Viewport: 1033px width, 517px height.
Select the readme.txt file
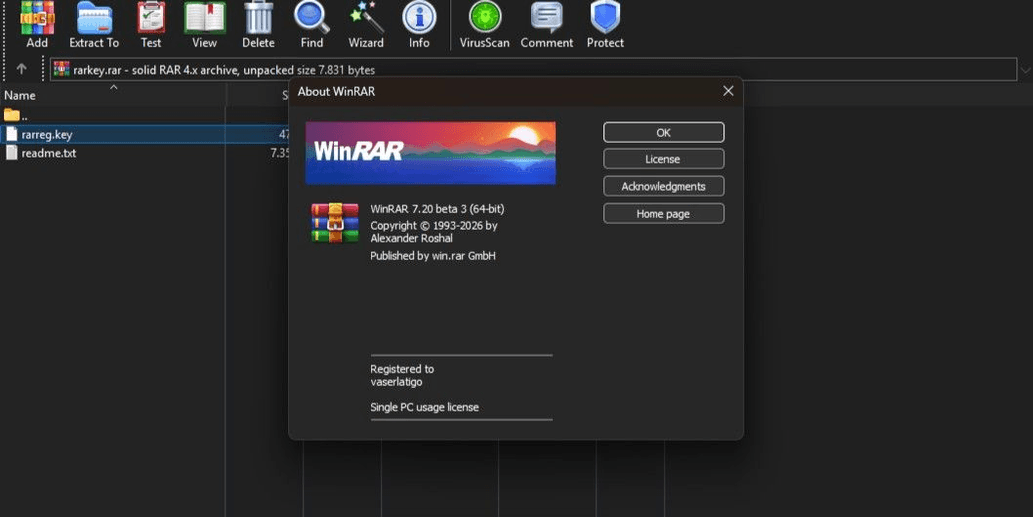click(49, 153)
